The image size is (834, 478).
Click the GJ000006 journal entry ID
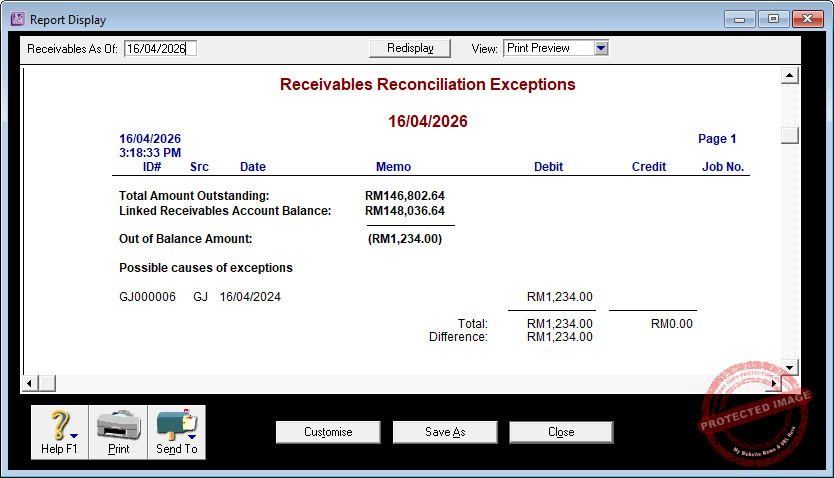pyautogui.click(x=147, y=297)
